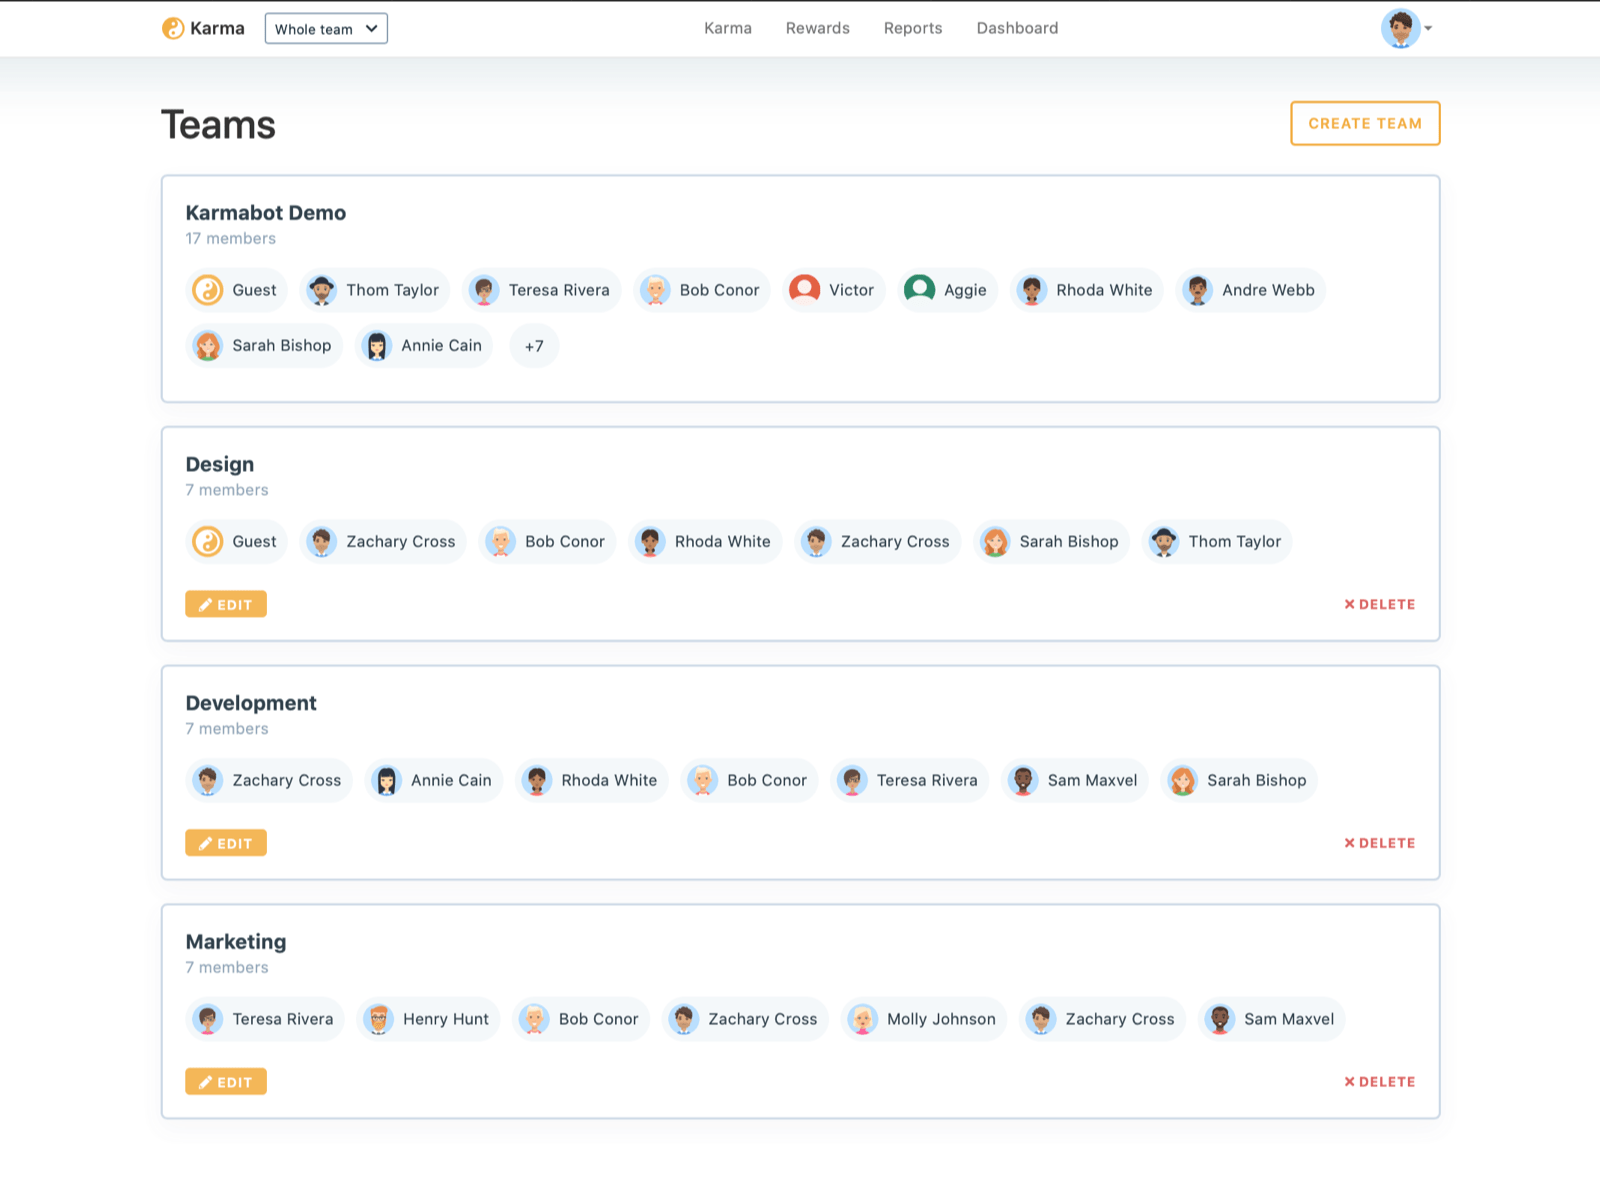Click Annie Cain's avatar in Karmabot Demo
Screen dimensions: 1600x1200
(376, 346)
